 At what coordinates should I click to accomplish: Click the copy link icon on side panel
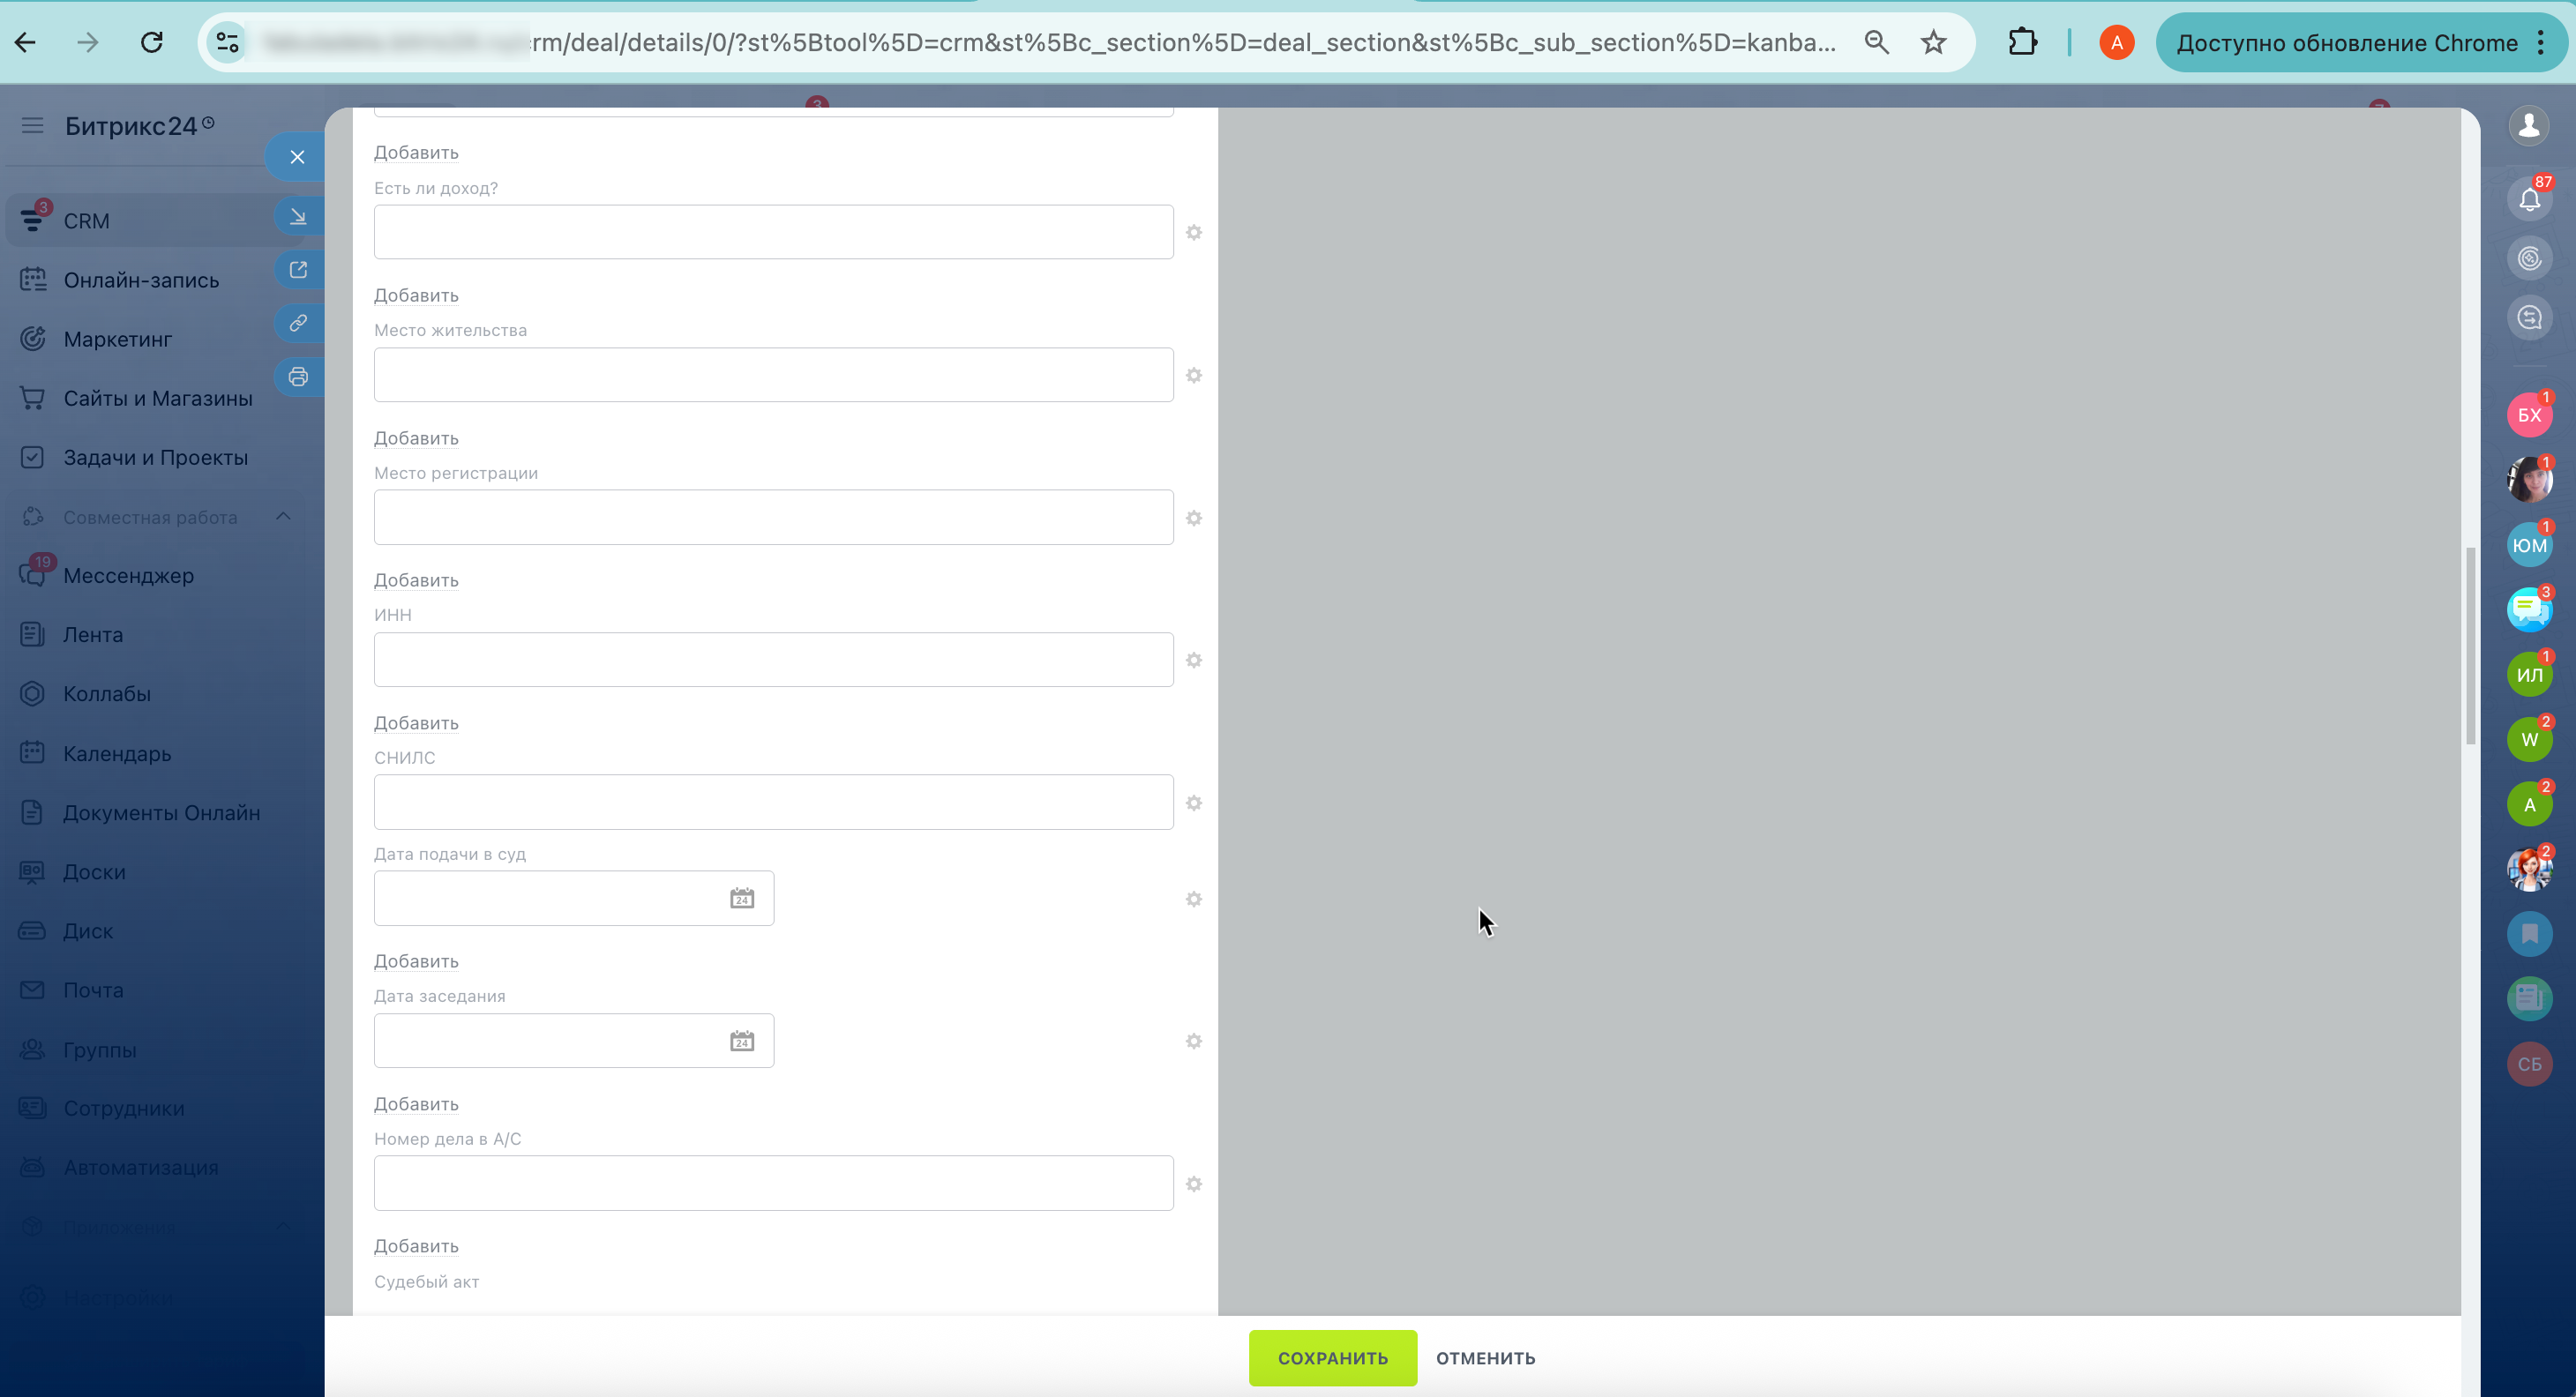pos(298,323)
